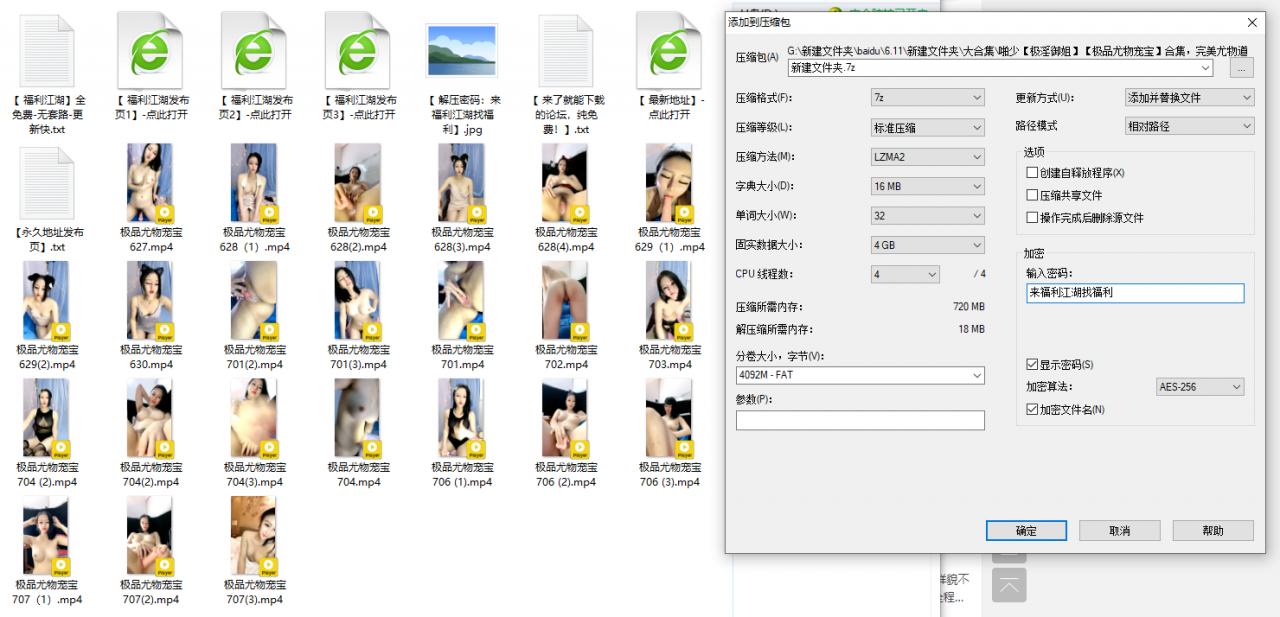This screenshot has width=1280, height=617.
Task: Click inside the 输入密码 password field
Action: point(1135,293)
